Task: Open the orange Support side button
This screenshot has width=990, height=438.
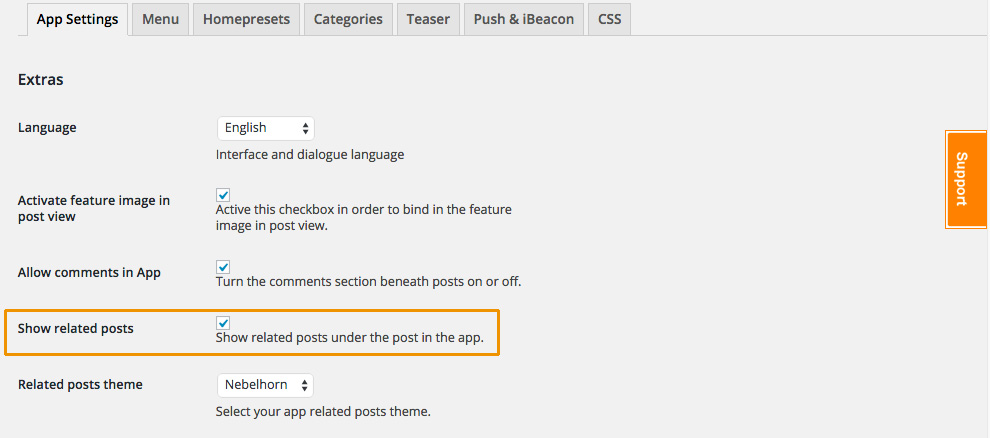Action: 966,179
